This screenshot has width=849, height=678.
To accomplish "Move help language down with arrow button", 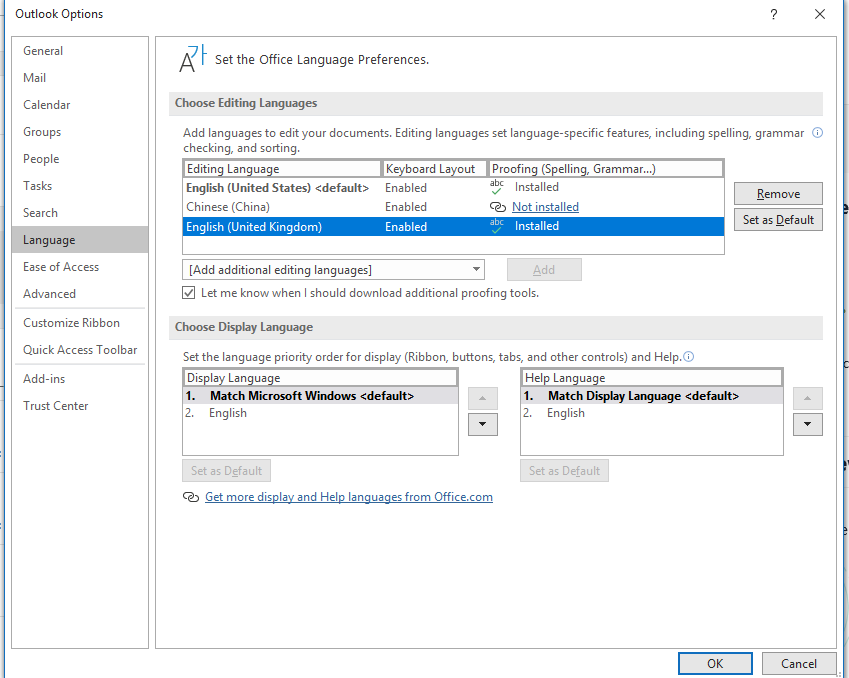I will 807,425.
